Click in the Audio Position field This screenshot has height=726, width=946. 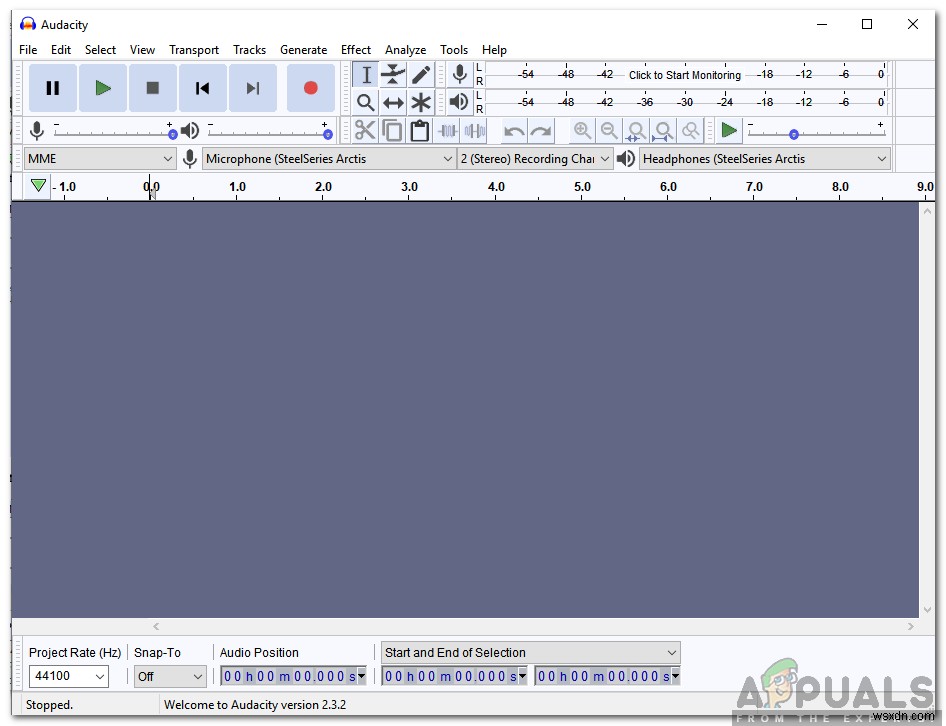point(290,676)
